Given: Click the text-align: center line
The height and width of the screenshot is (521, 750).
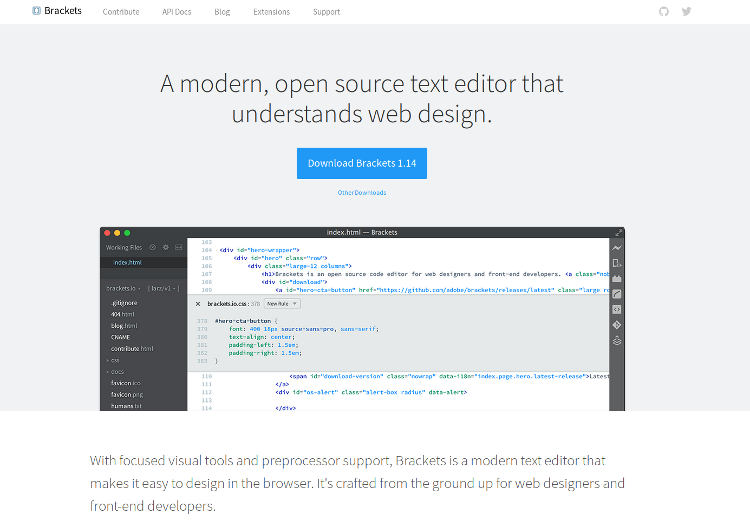Looking at the screenshot, I should click(262, 337).
